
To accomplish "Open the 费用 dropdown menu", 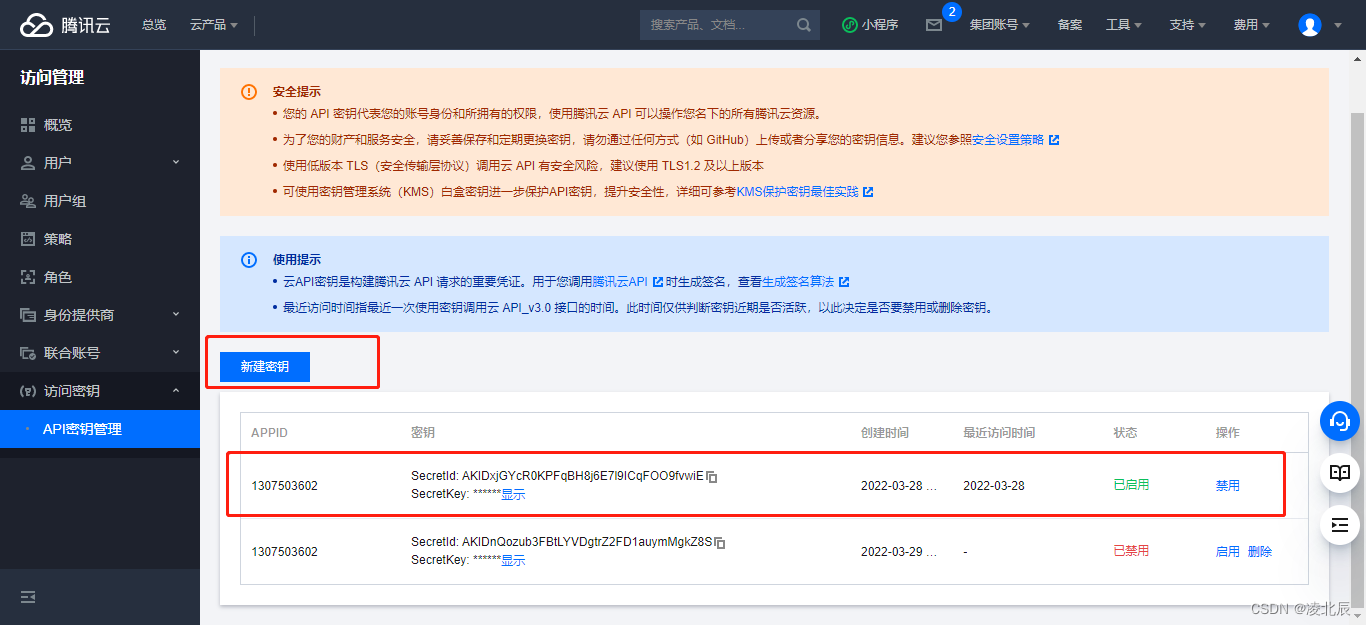I will 1251,25.
